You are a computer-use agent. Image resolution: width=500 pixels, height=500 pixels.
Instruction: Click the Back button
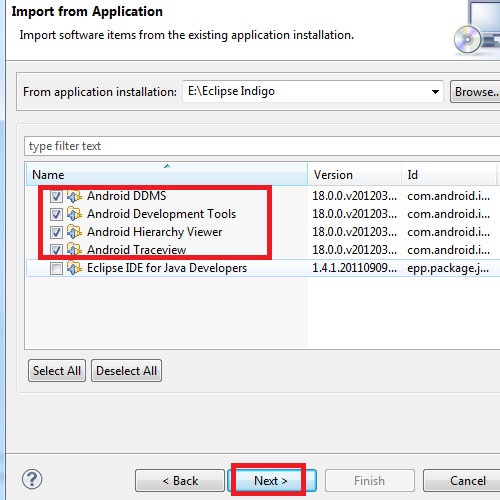point(180,481)
